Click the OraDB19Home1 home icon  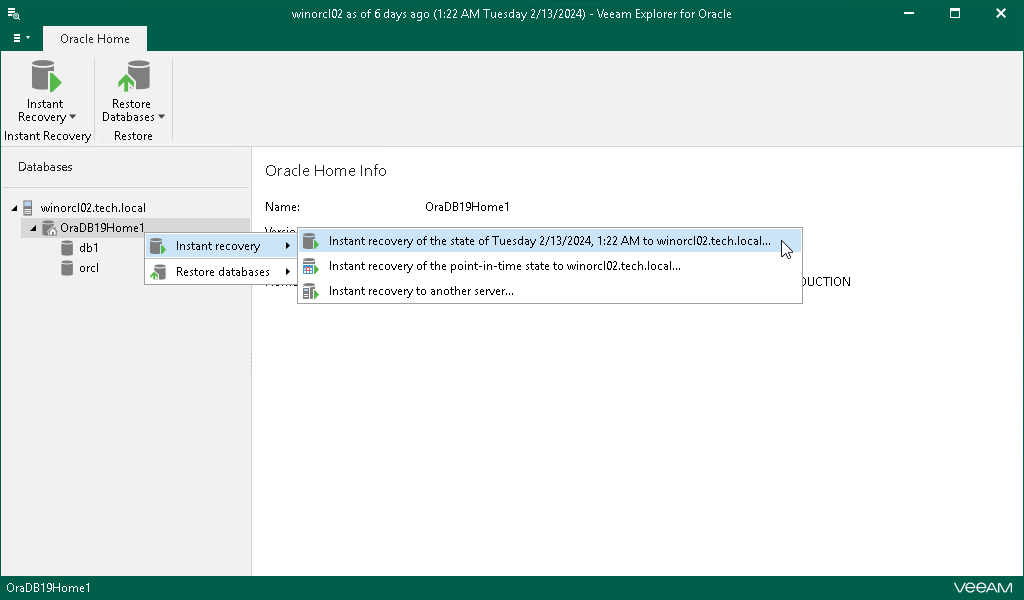click(x=49, y=228)
